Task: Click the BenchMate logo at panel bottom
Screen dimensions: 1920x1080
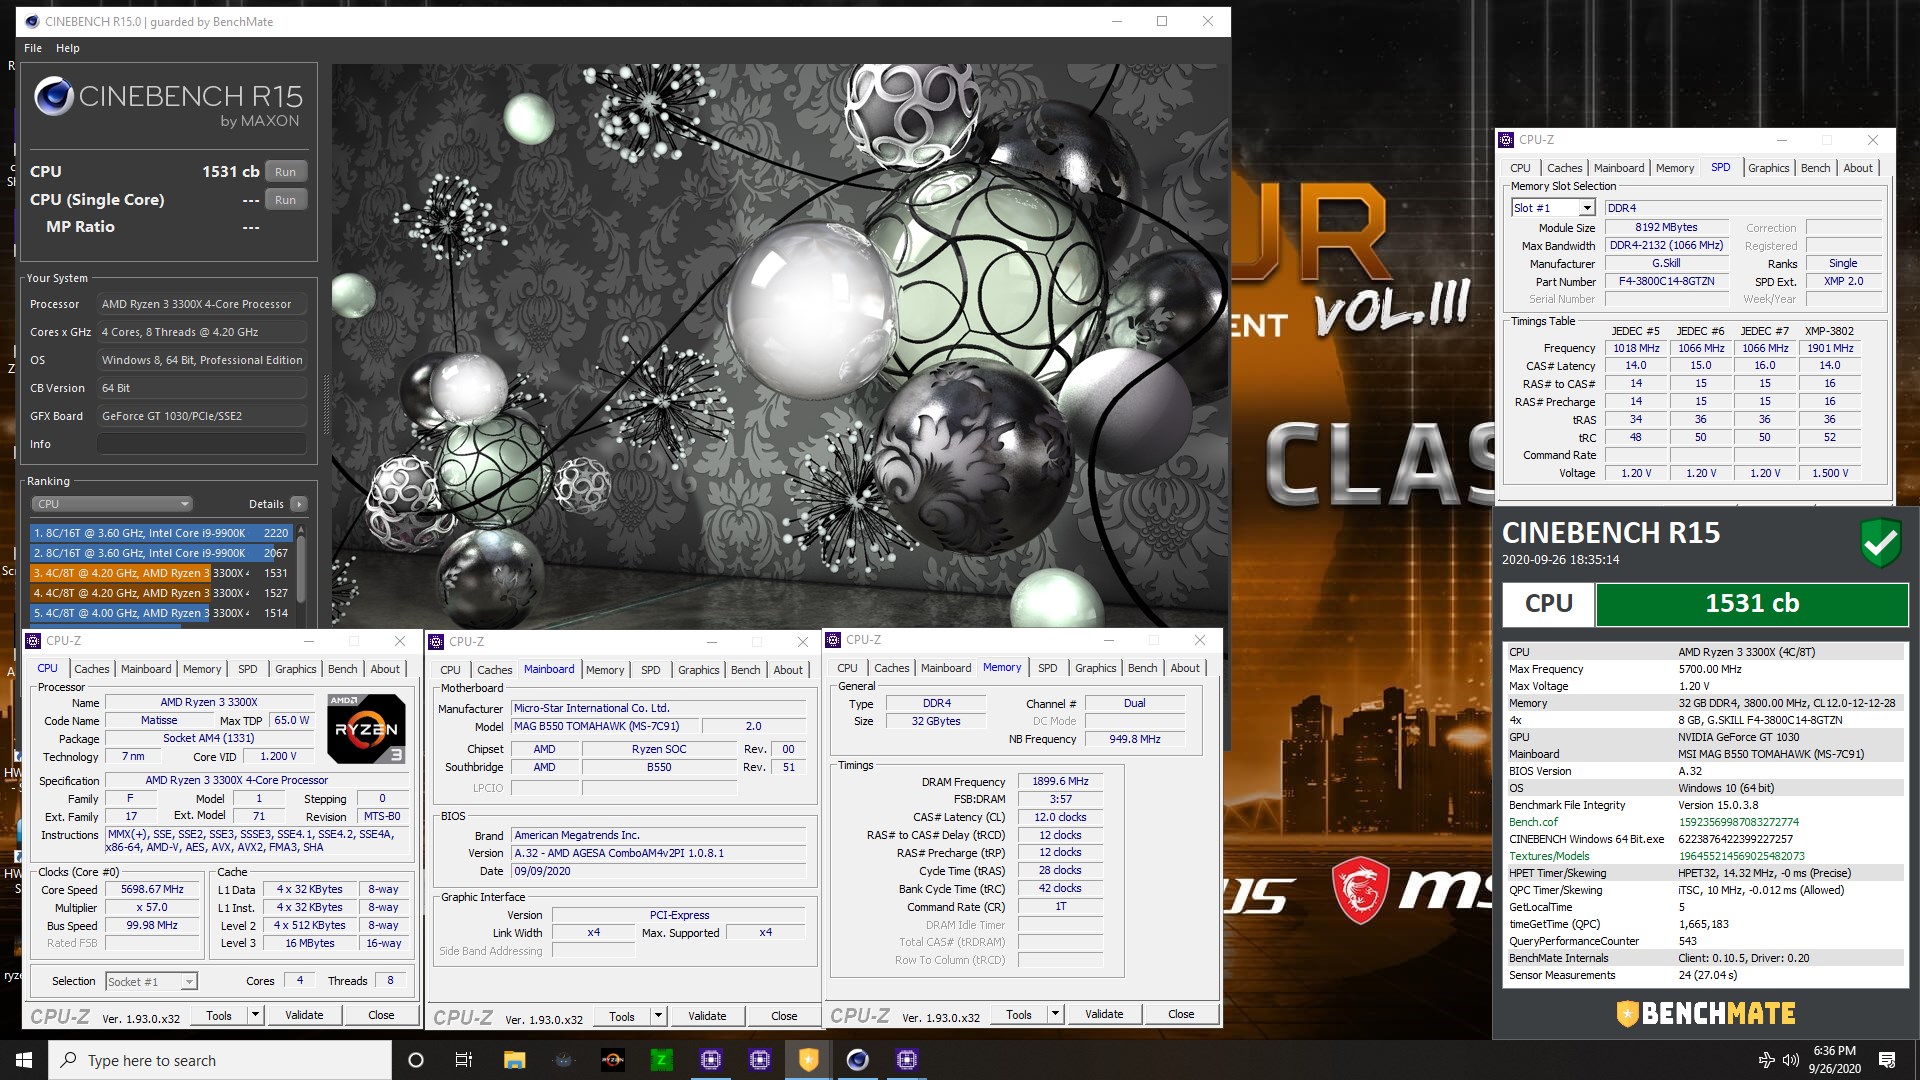Action: (x=1706, y=1014)
